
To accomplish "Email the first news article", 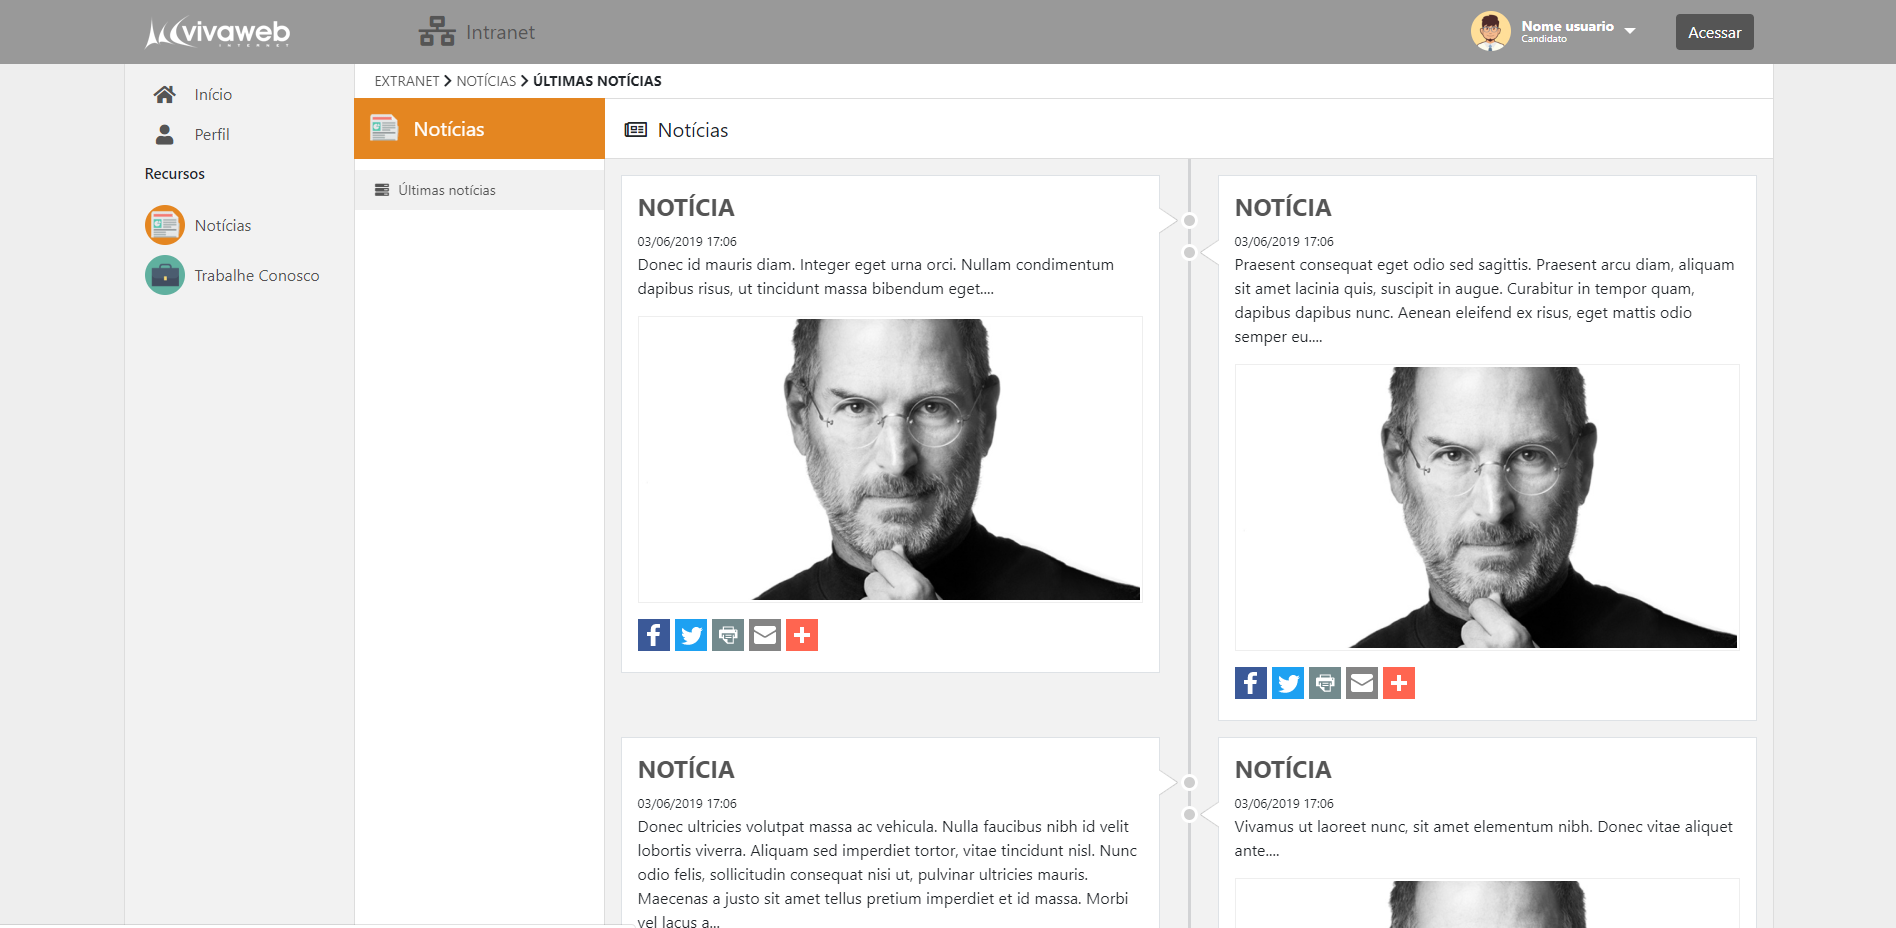I will tap(764, 635).
